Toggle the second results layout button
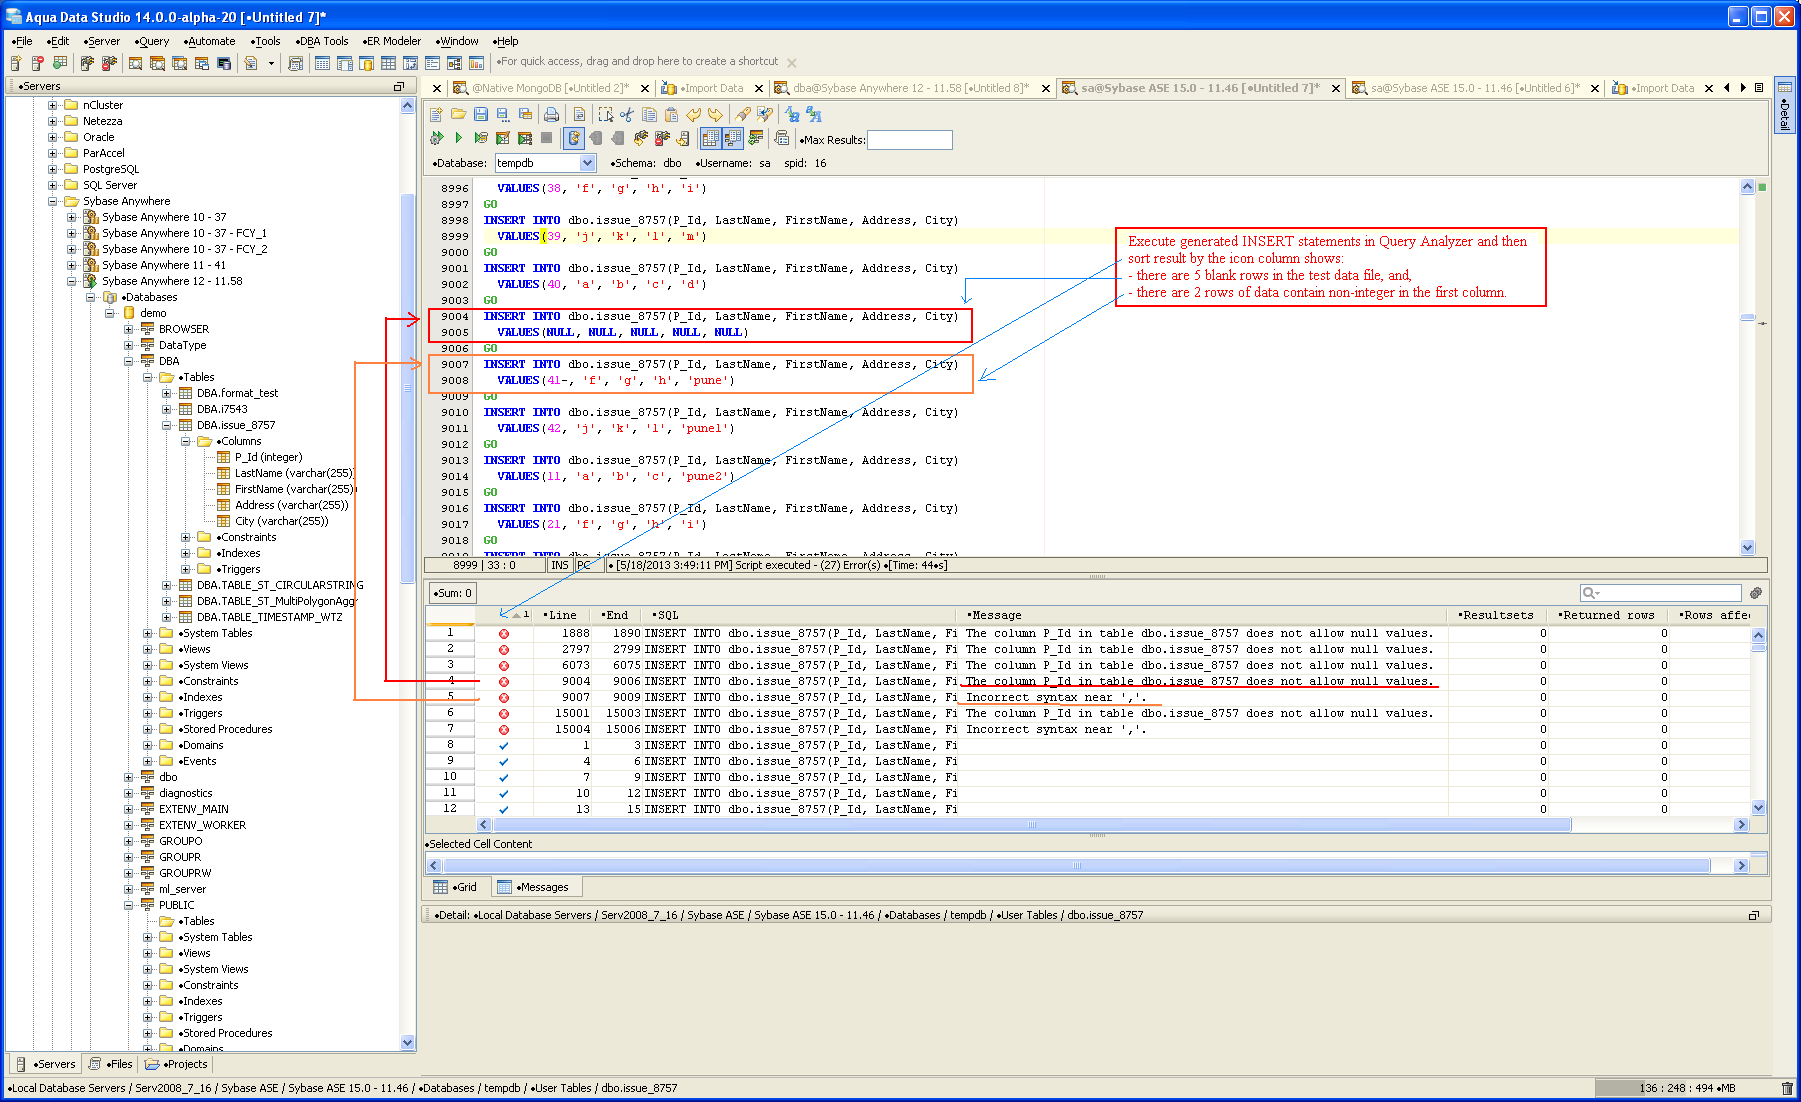This screenshot has height=1102, width=1801. tap(733, 138)
